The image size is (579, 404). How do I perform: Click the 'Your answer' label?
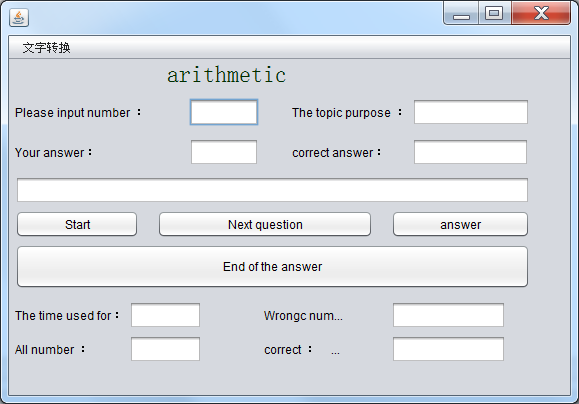(x=53, y=153)
